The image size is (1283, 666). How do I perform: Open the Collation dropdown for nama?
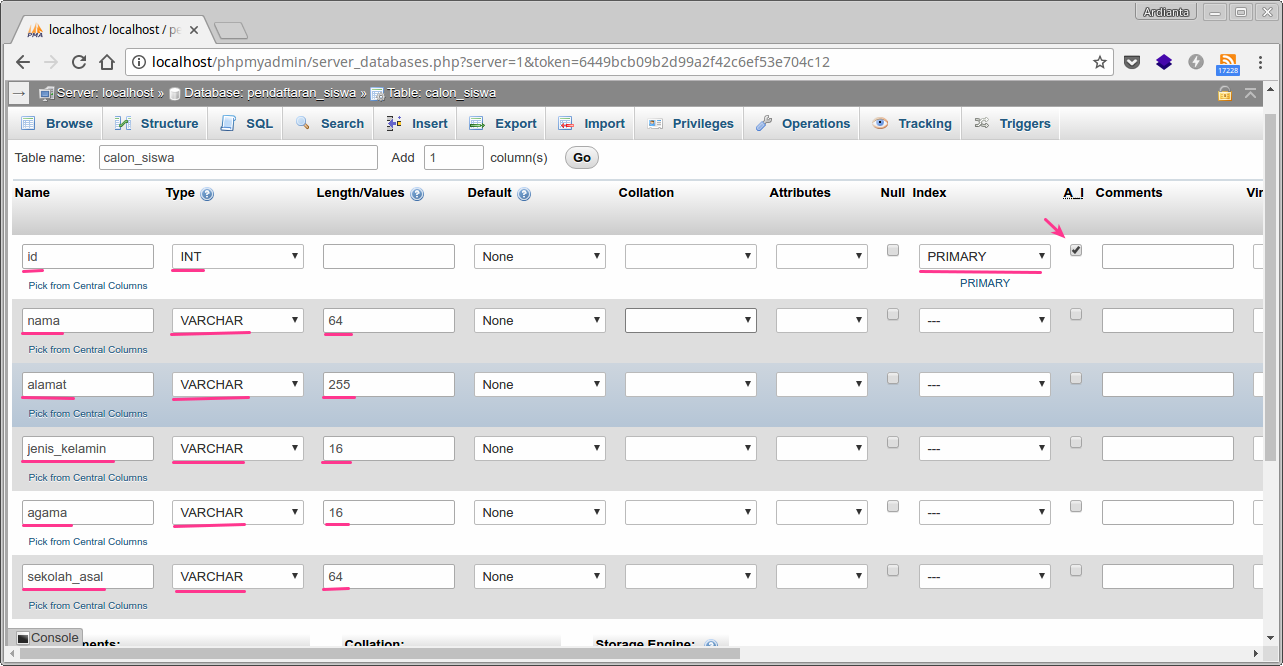[690, 321]
